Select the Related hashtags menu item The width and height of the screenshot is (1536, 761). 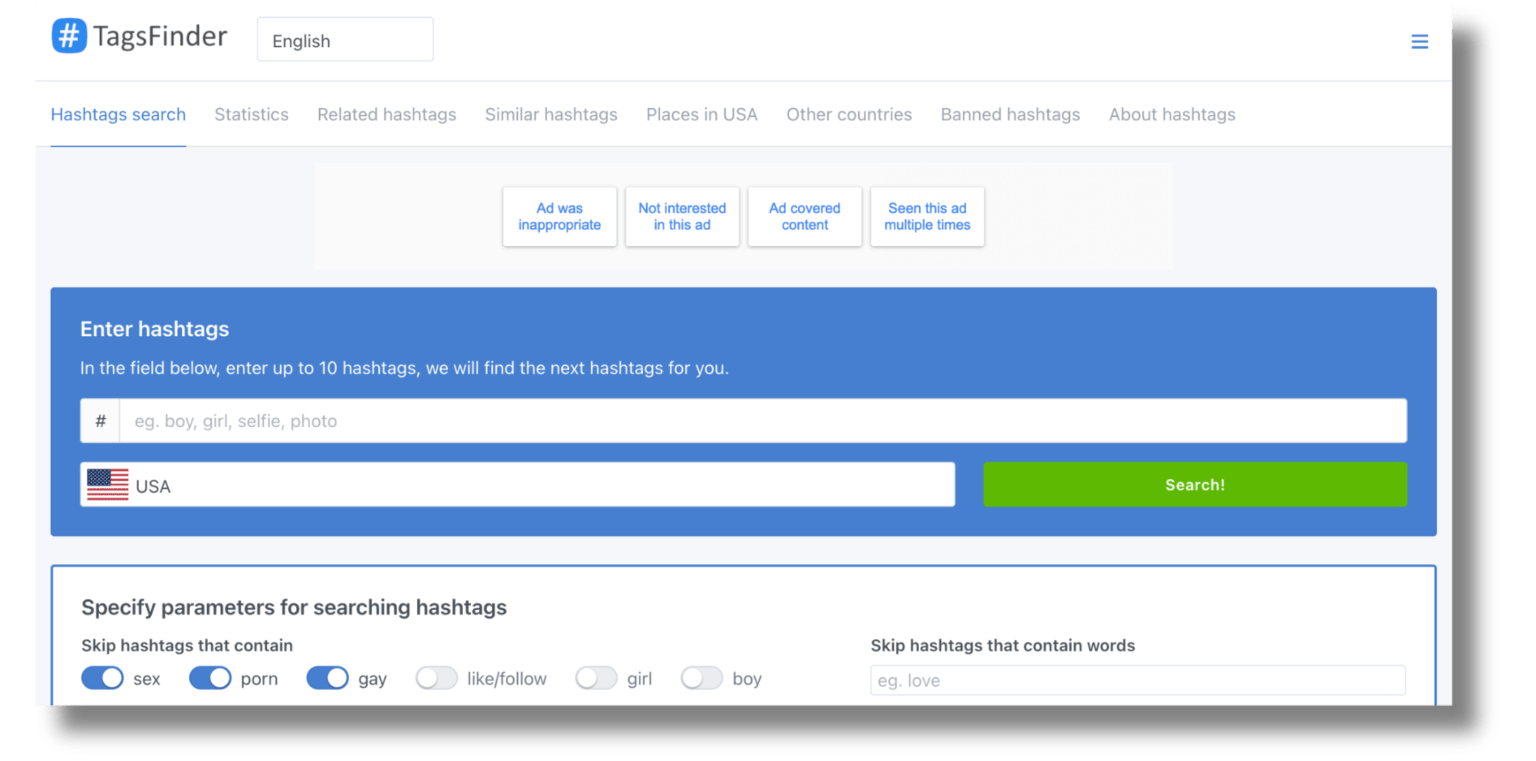click(386, 114)
